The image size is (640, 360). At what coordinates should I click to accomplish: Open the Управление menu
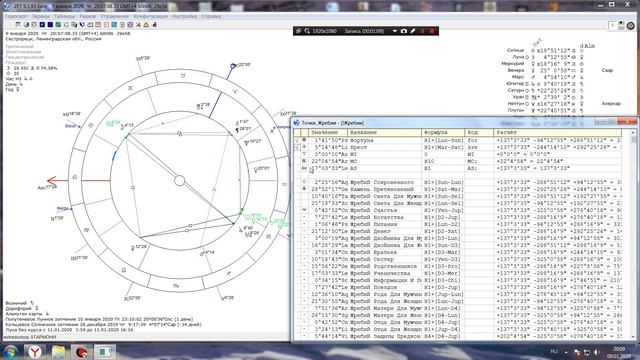(115, 16)
